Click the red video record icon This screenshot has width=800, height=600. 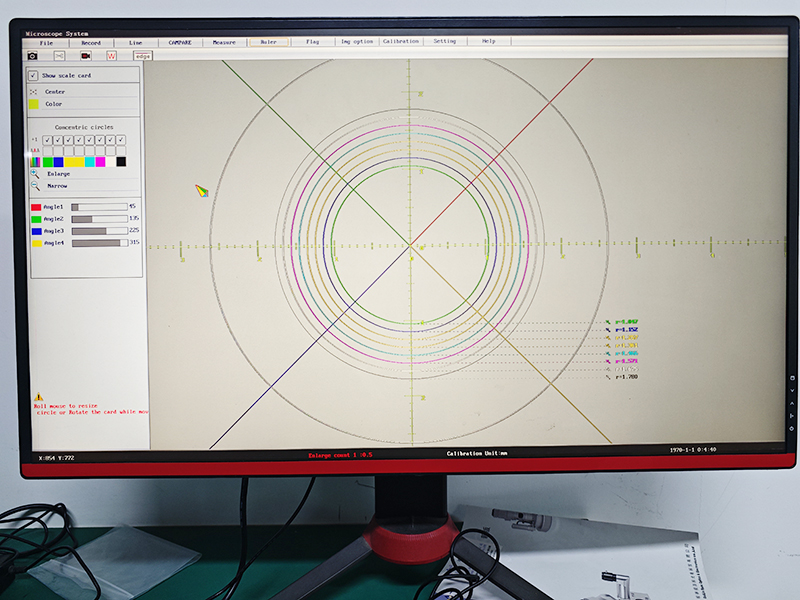(86, 56)
